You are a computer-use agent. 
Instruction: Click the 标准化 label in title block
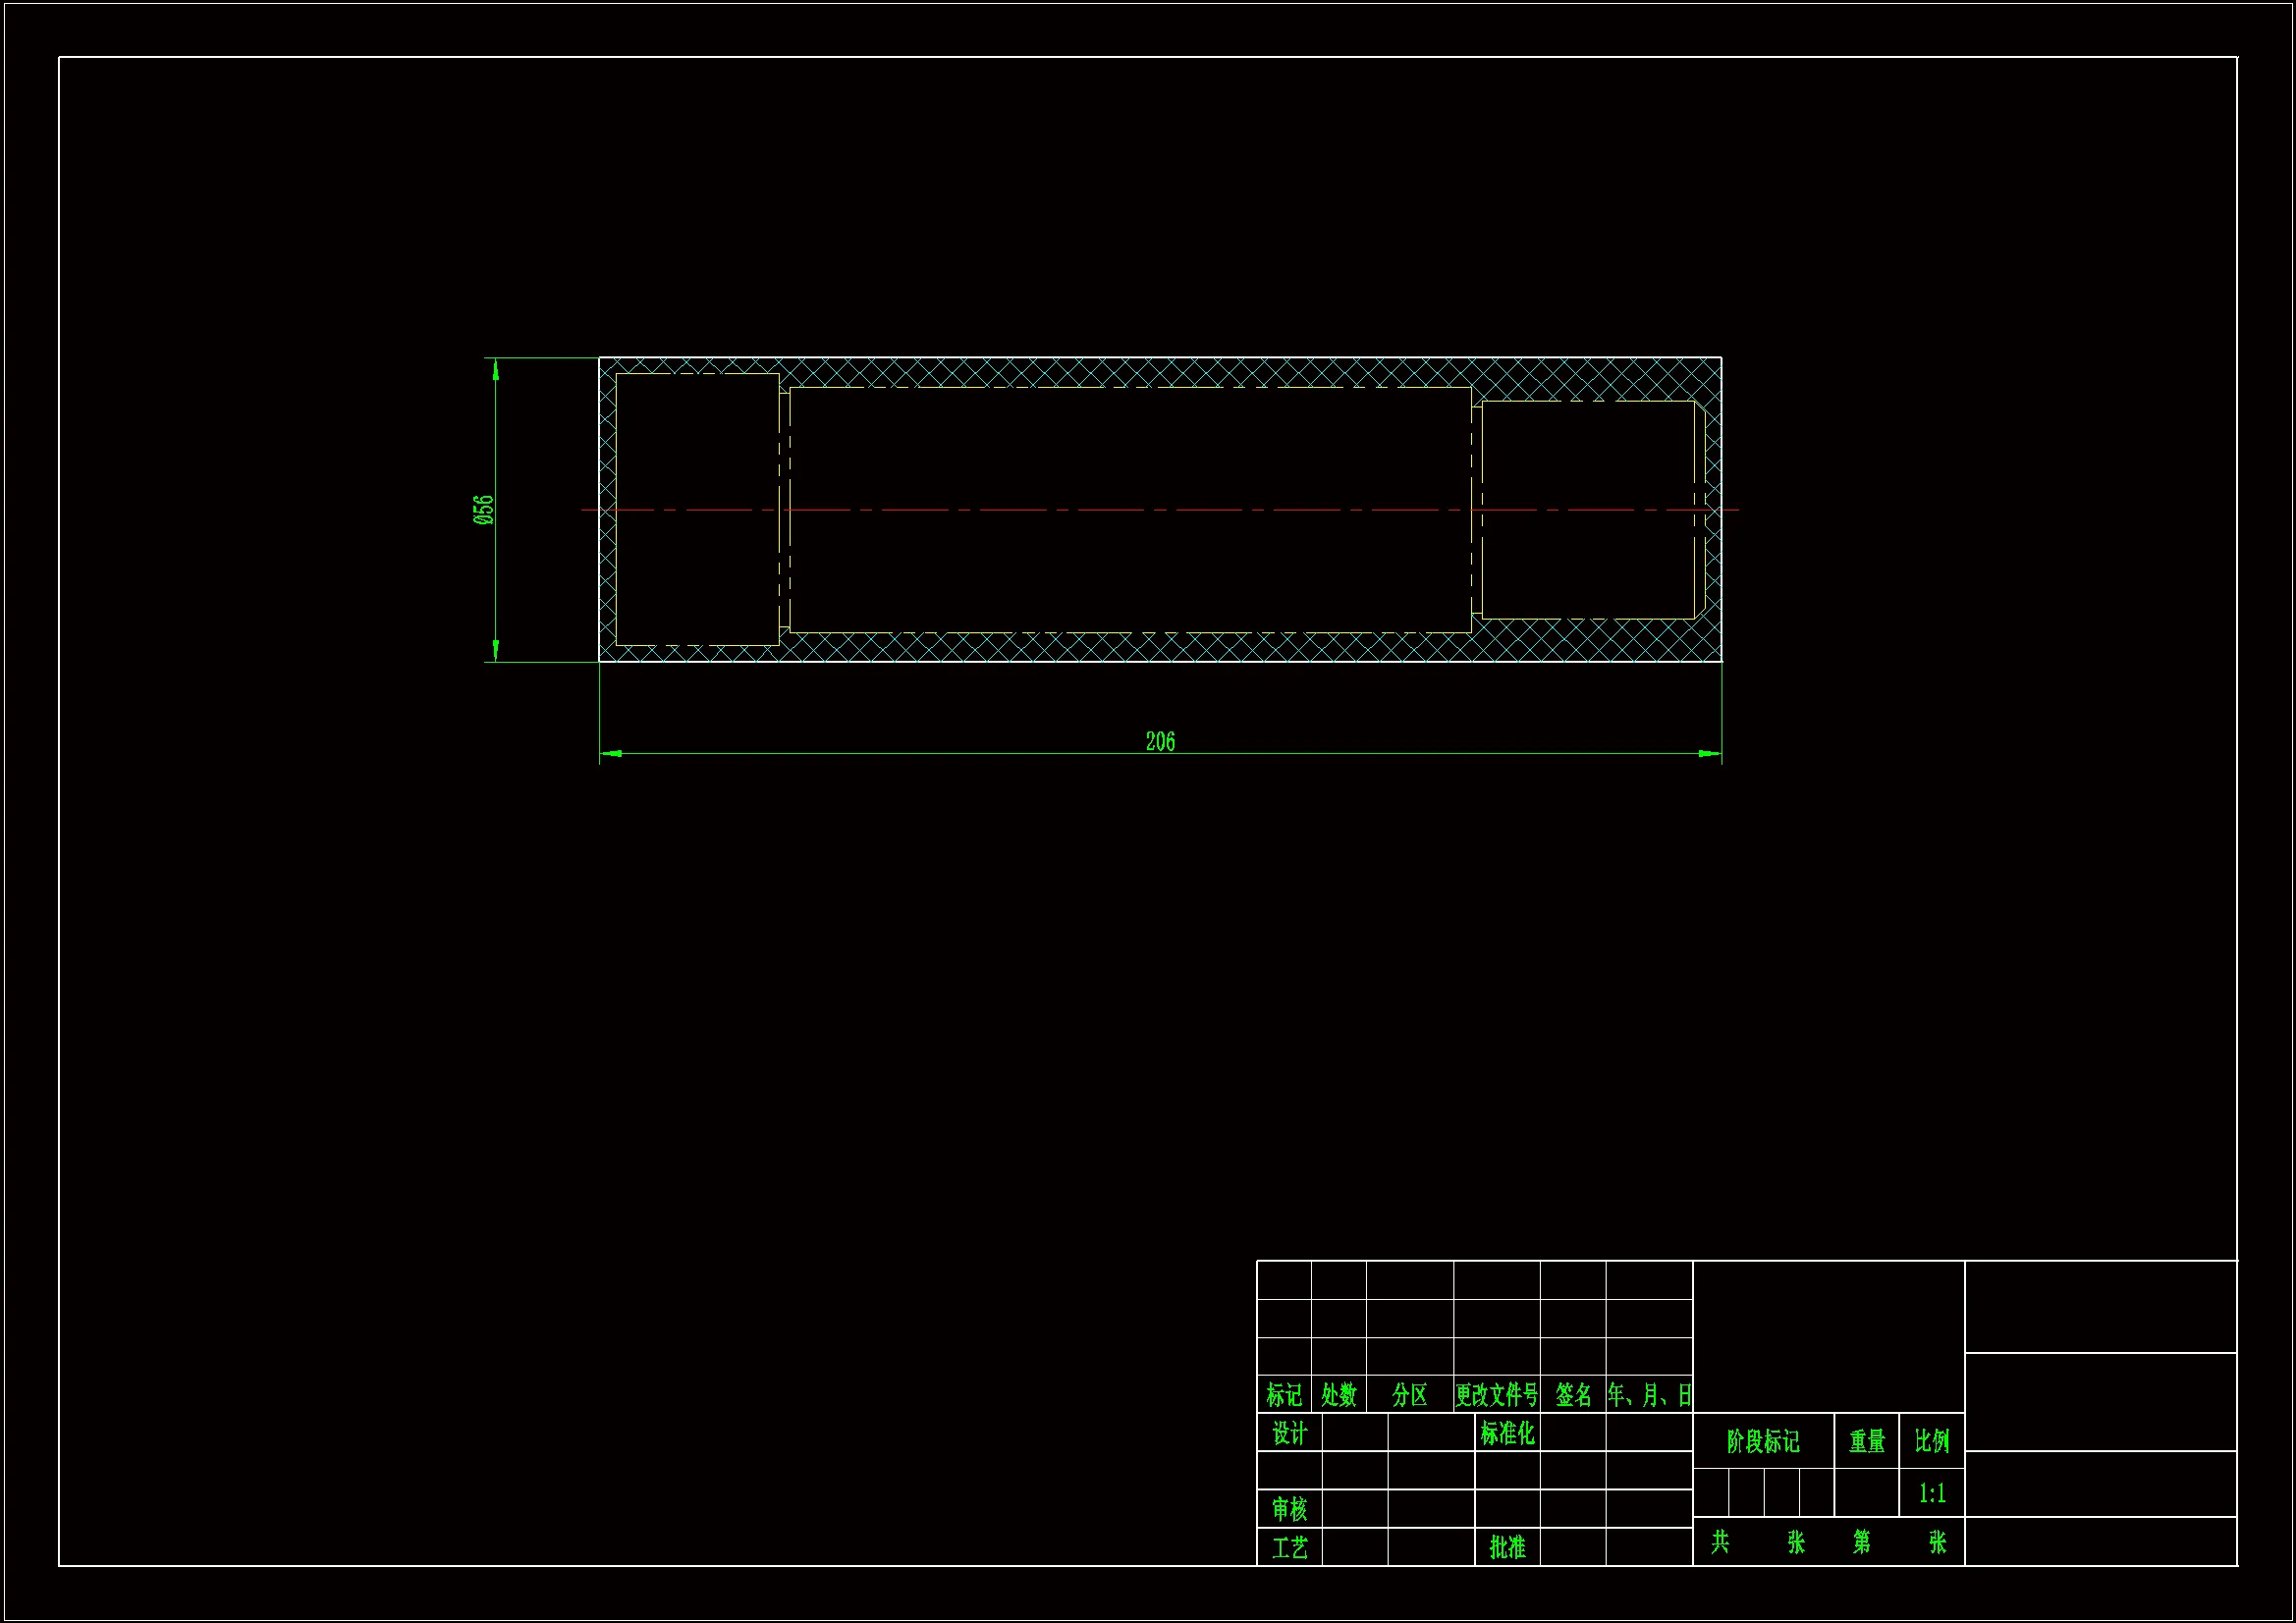pyautogui.click(x=1507, y=1433)
